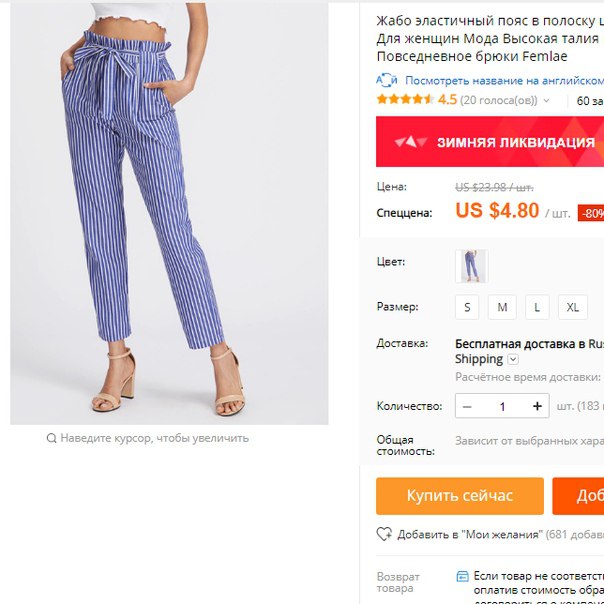Click the magnifier icon under the product image
Viewport: 604px width, 604px height.
click(x=51, y=438)
